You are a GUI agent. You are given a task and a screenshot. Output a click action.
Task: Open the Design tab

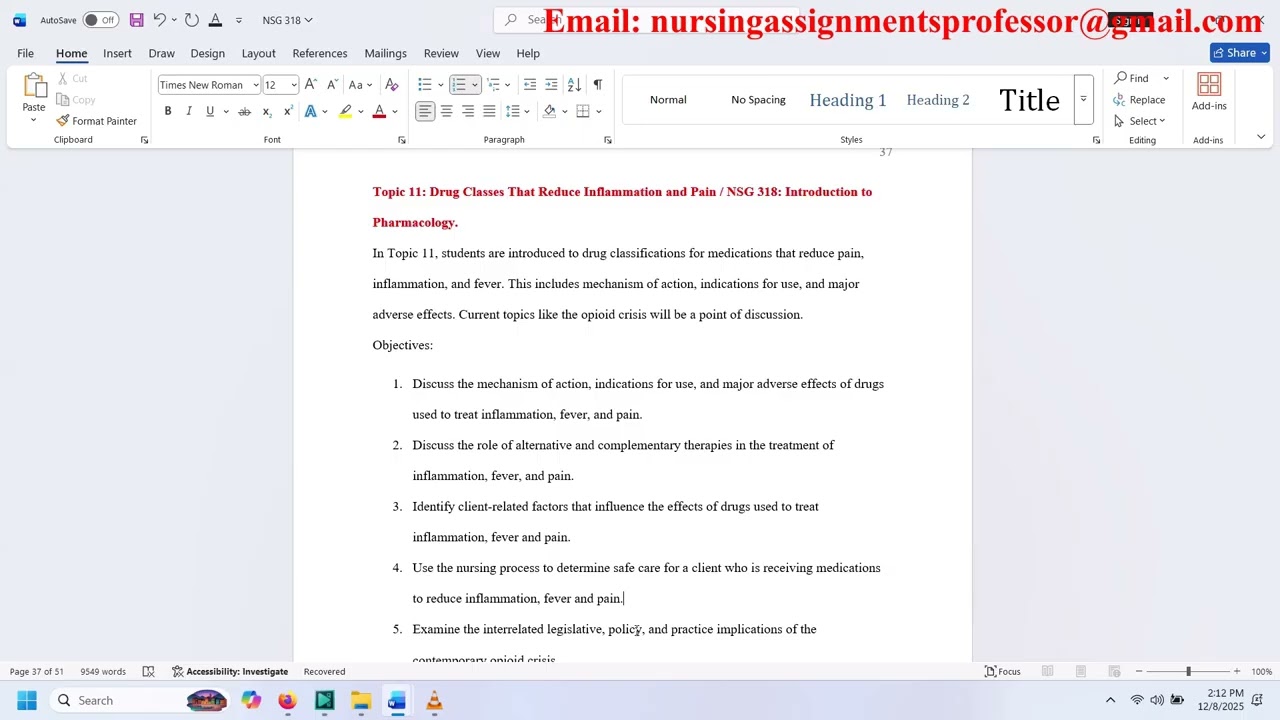tap(207, 53)
